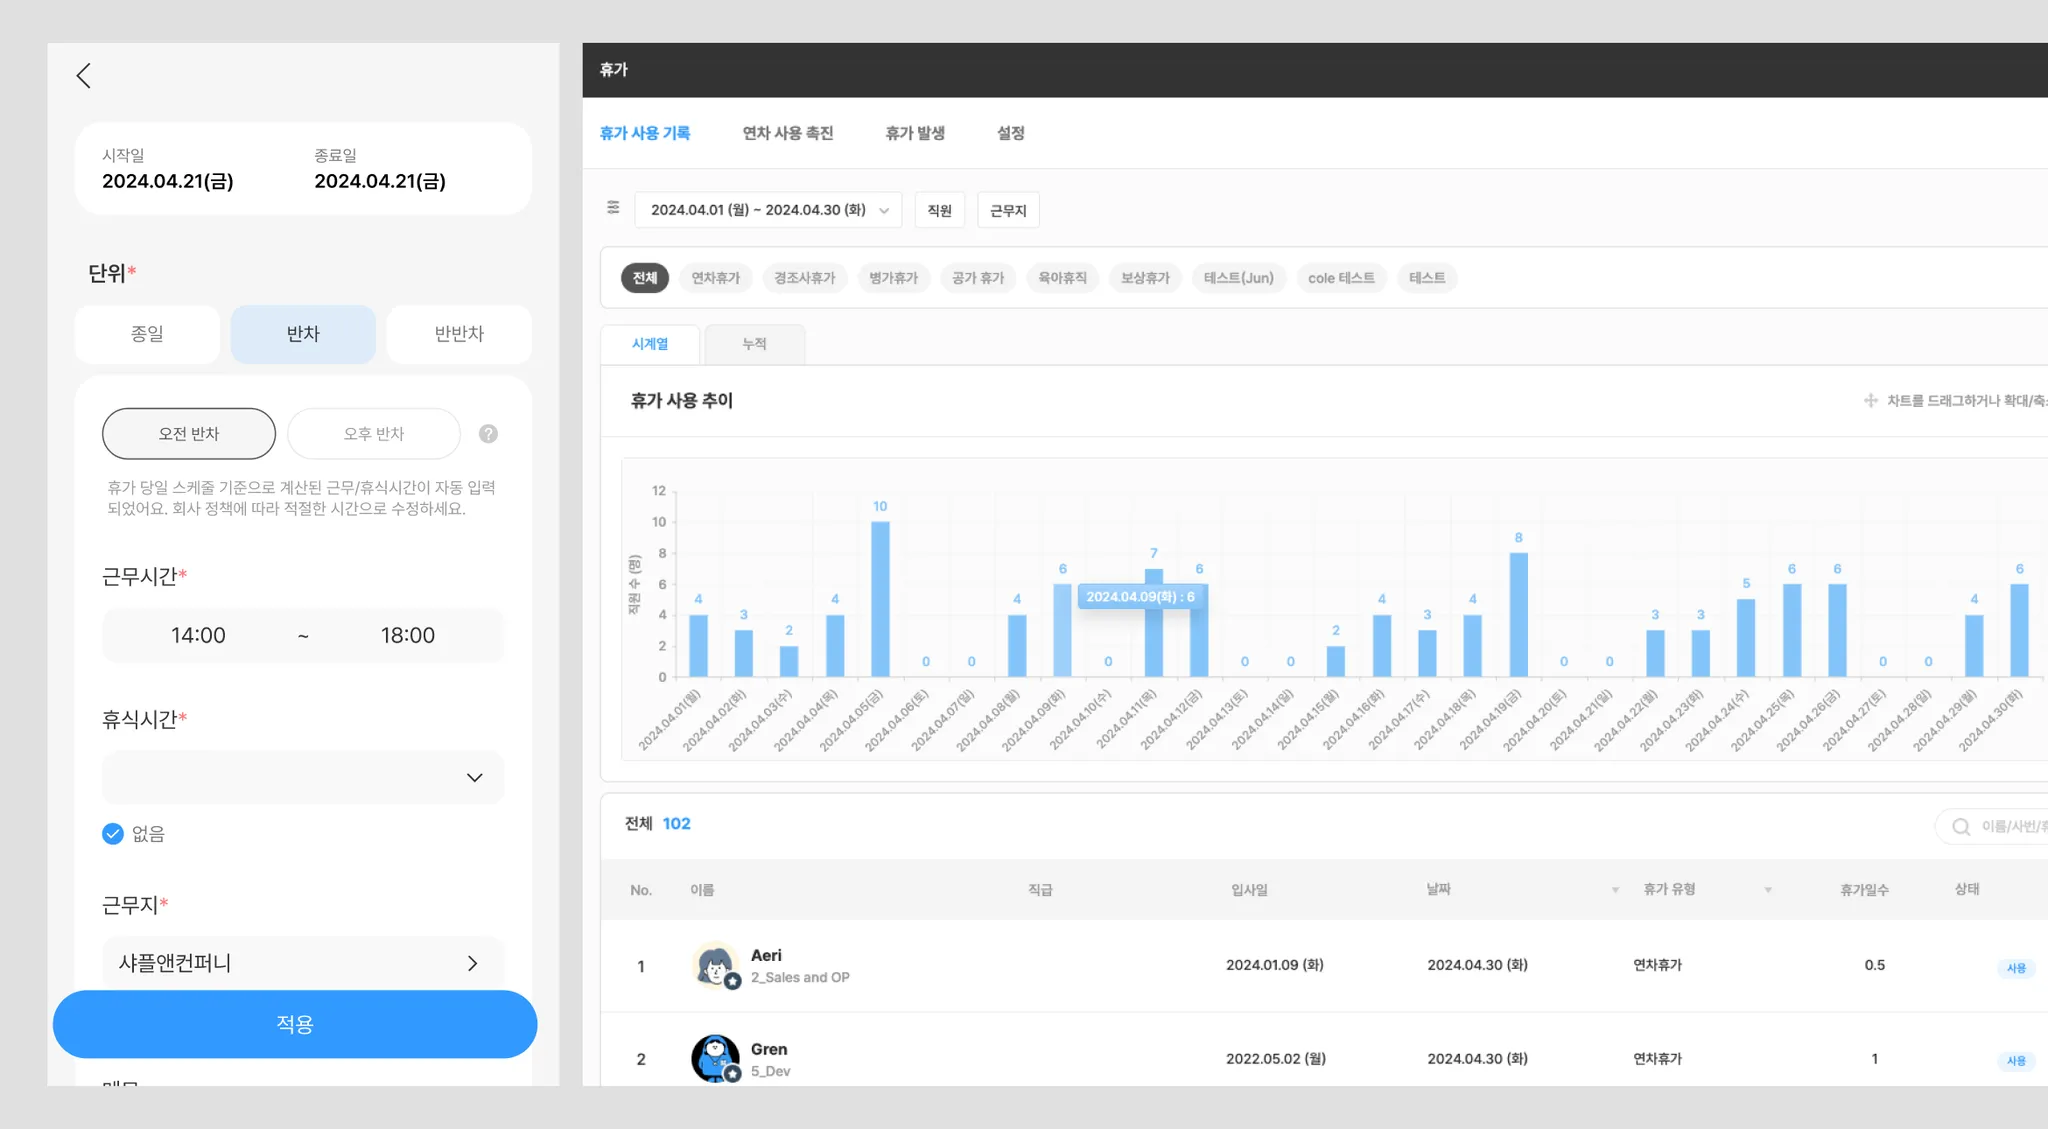
Task: Switch to 휴가 발생 tab
Action: (x=915, y=133)
